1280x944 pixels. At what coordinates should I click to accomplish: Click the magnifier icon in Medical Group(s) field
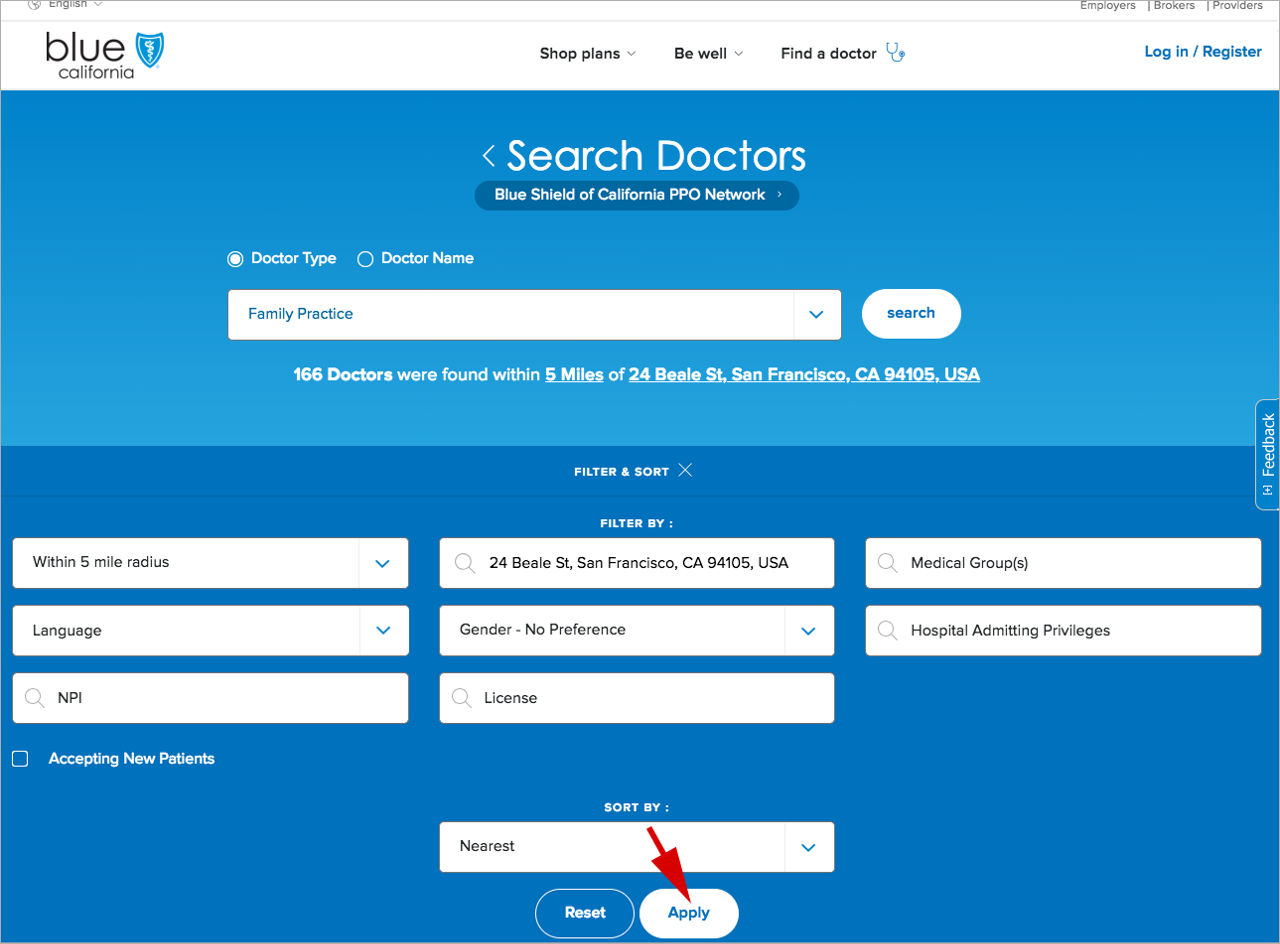(x=887, y=562)
